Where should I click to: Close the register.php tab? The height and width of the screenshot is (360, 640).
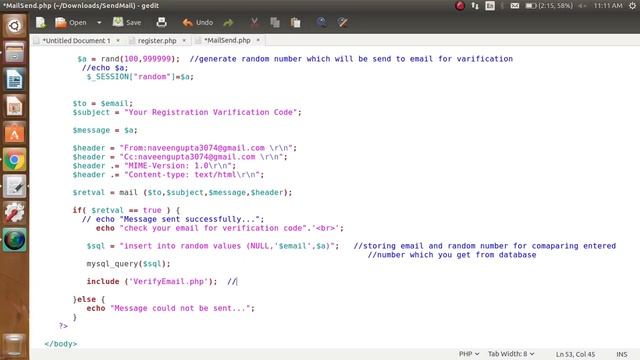(184, 40)
